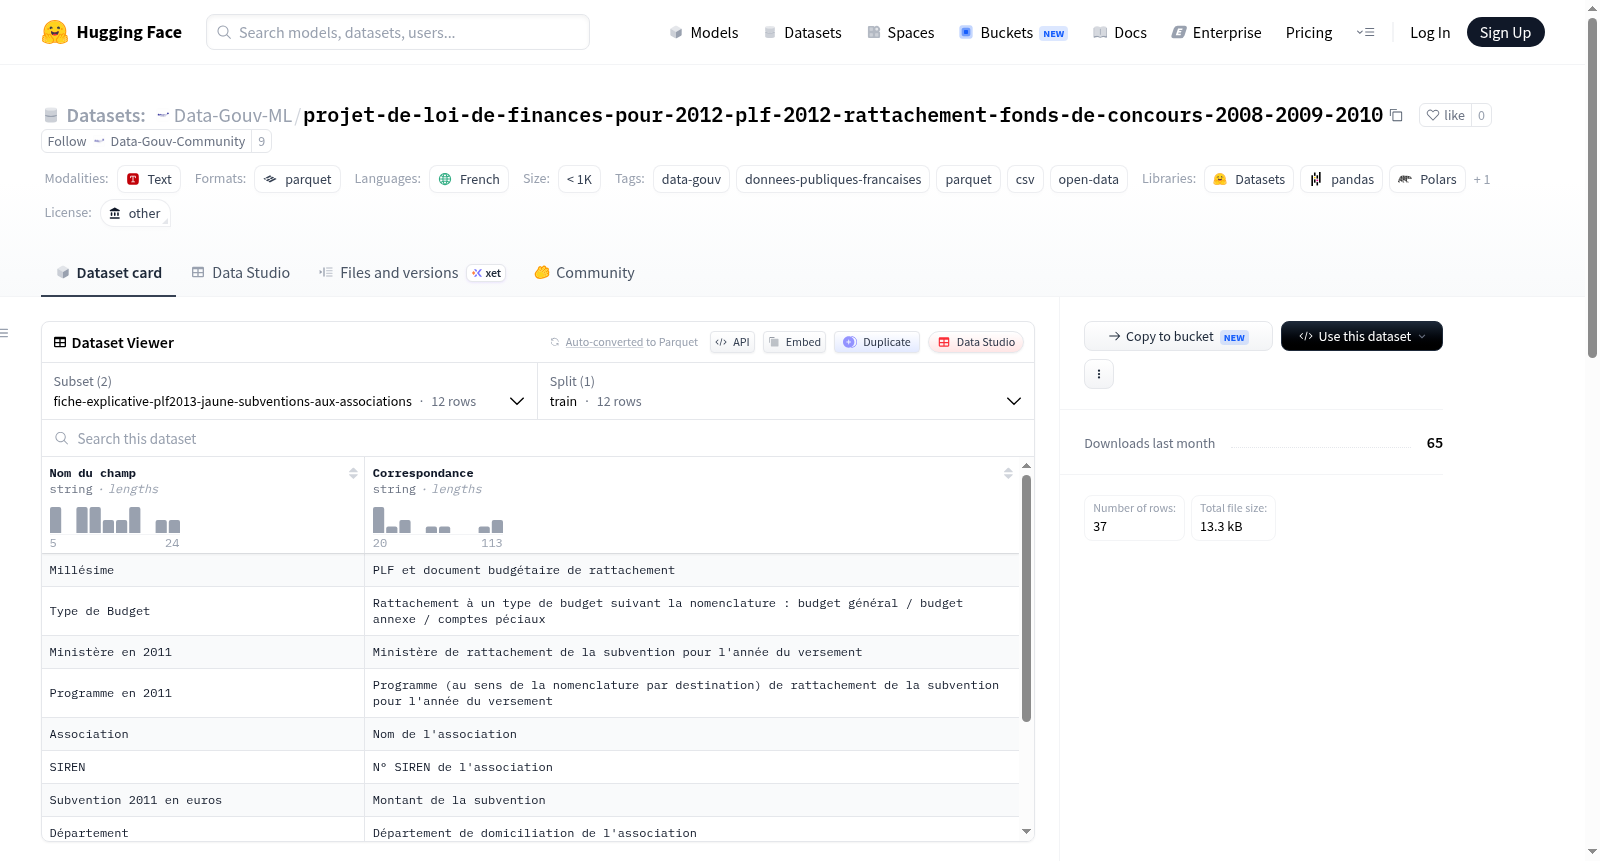
Task: Toggle the left sidebar hamburger icon
Action: click(5, 333)
